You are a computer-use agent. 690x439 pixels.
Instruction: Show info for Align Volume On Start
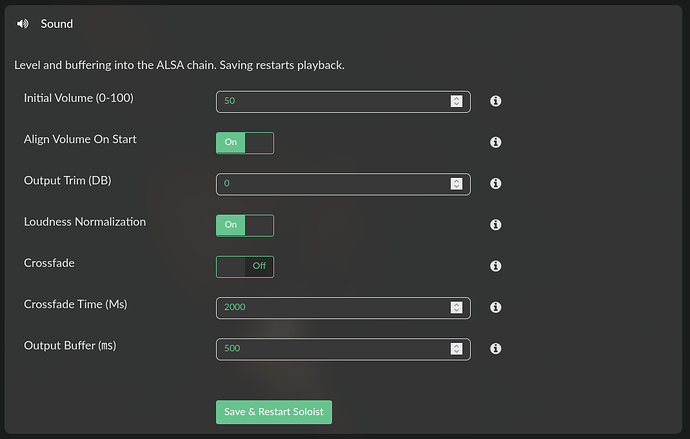click(495, 143)
